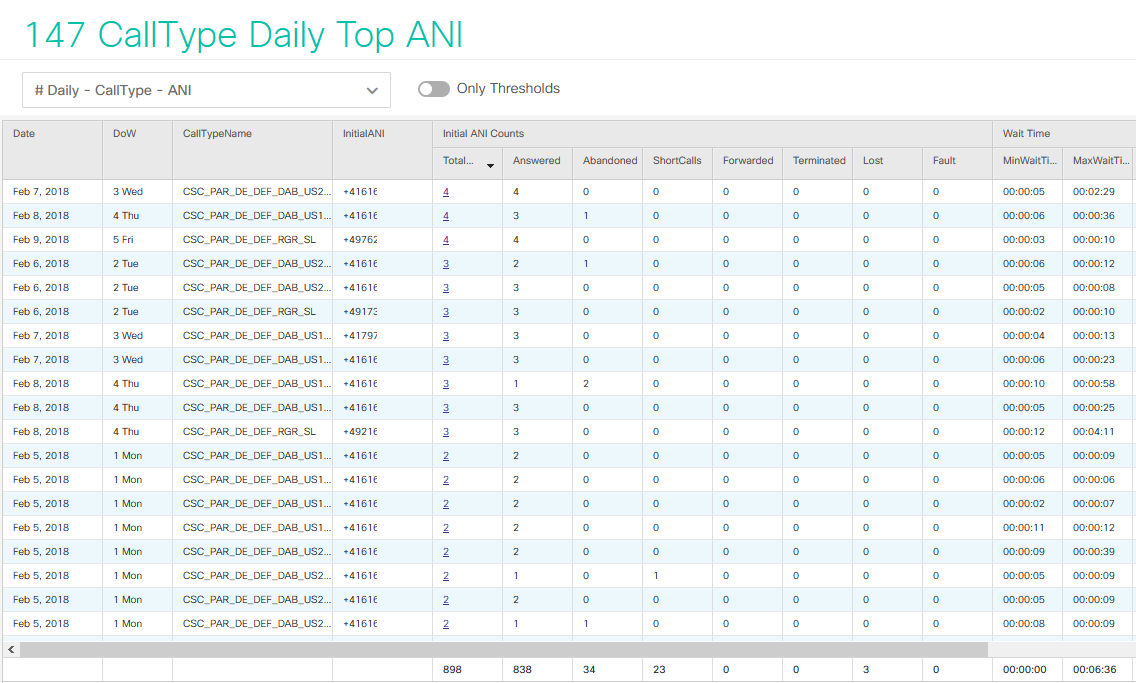Open total link 3 for +49216 row

point(446,432)
